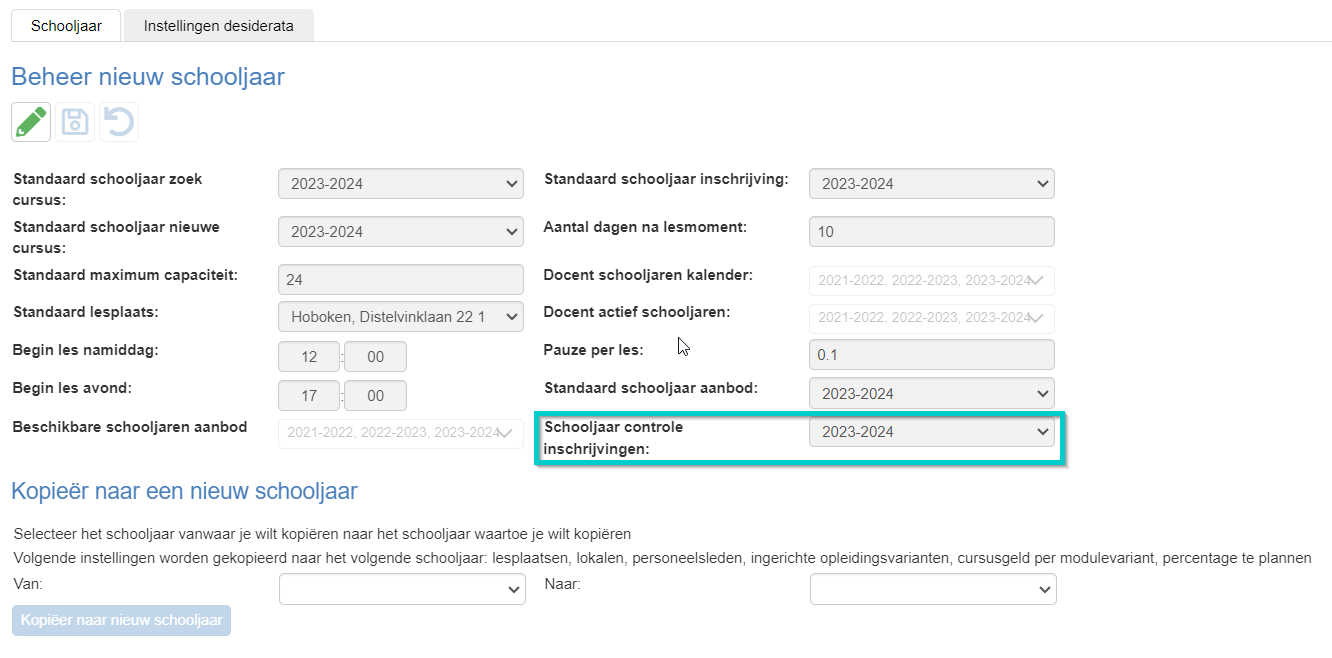The image size is (1332, 658).
Task: Open Standaard lesplaats dropdown
Action: (401, 317)
